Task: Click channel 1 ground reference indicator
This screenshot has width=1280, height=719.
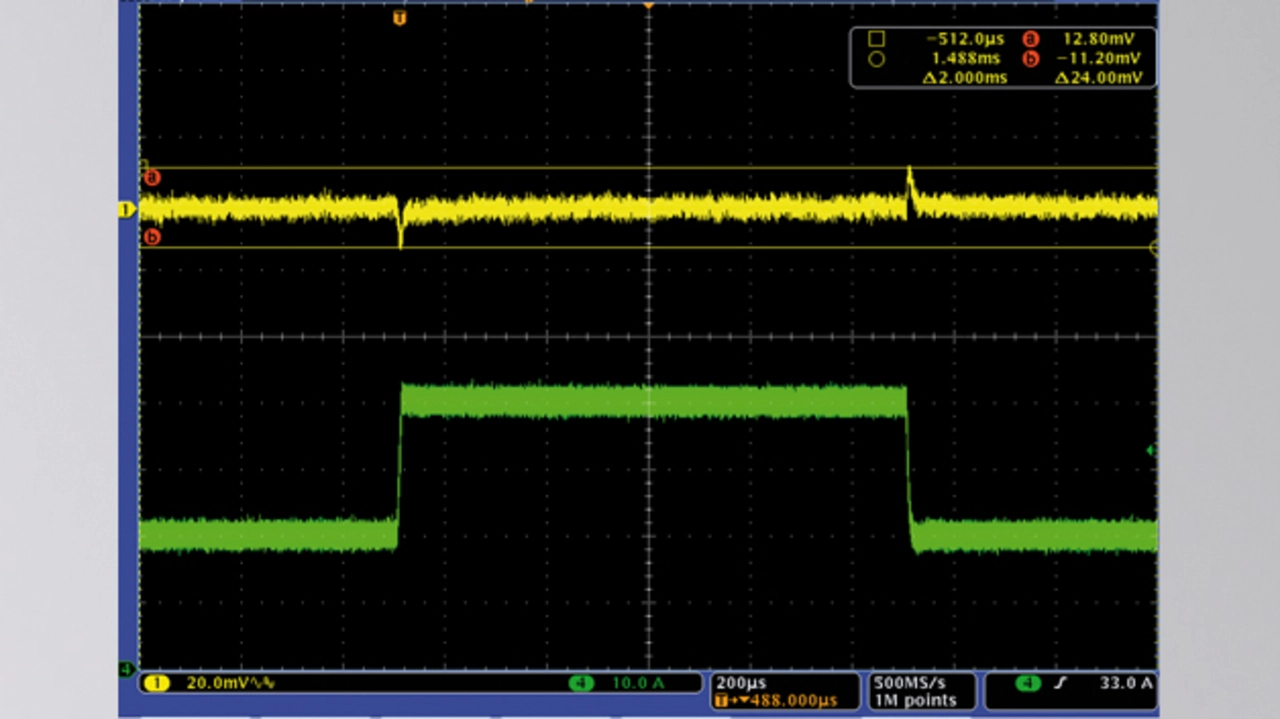Action: (127, 210)
